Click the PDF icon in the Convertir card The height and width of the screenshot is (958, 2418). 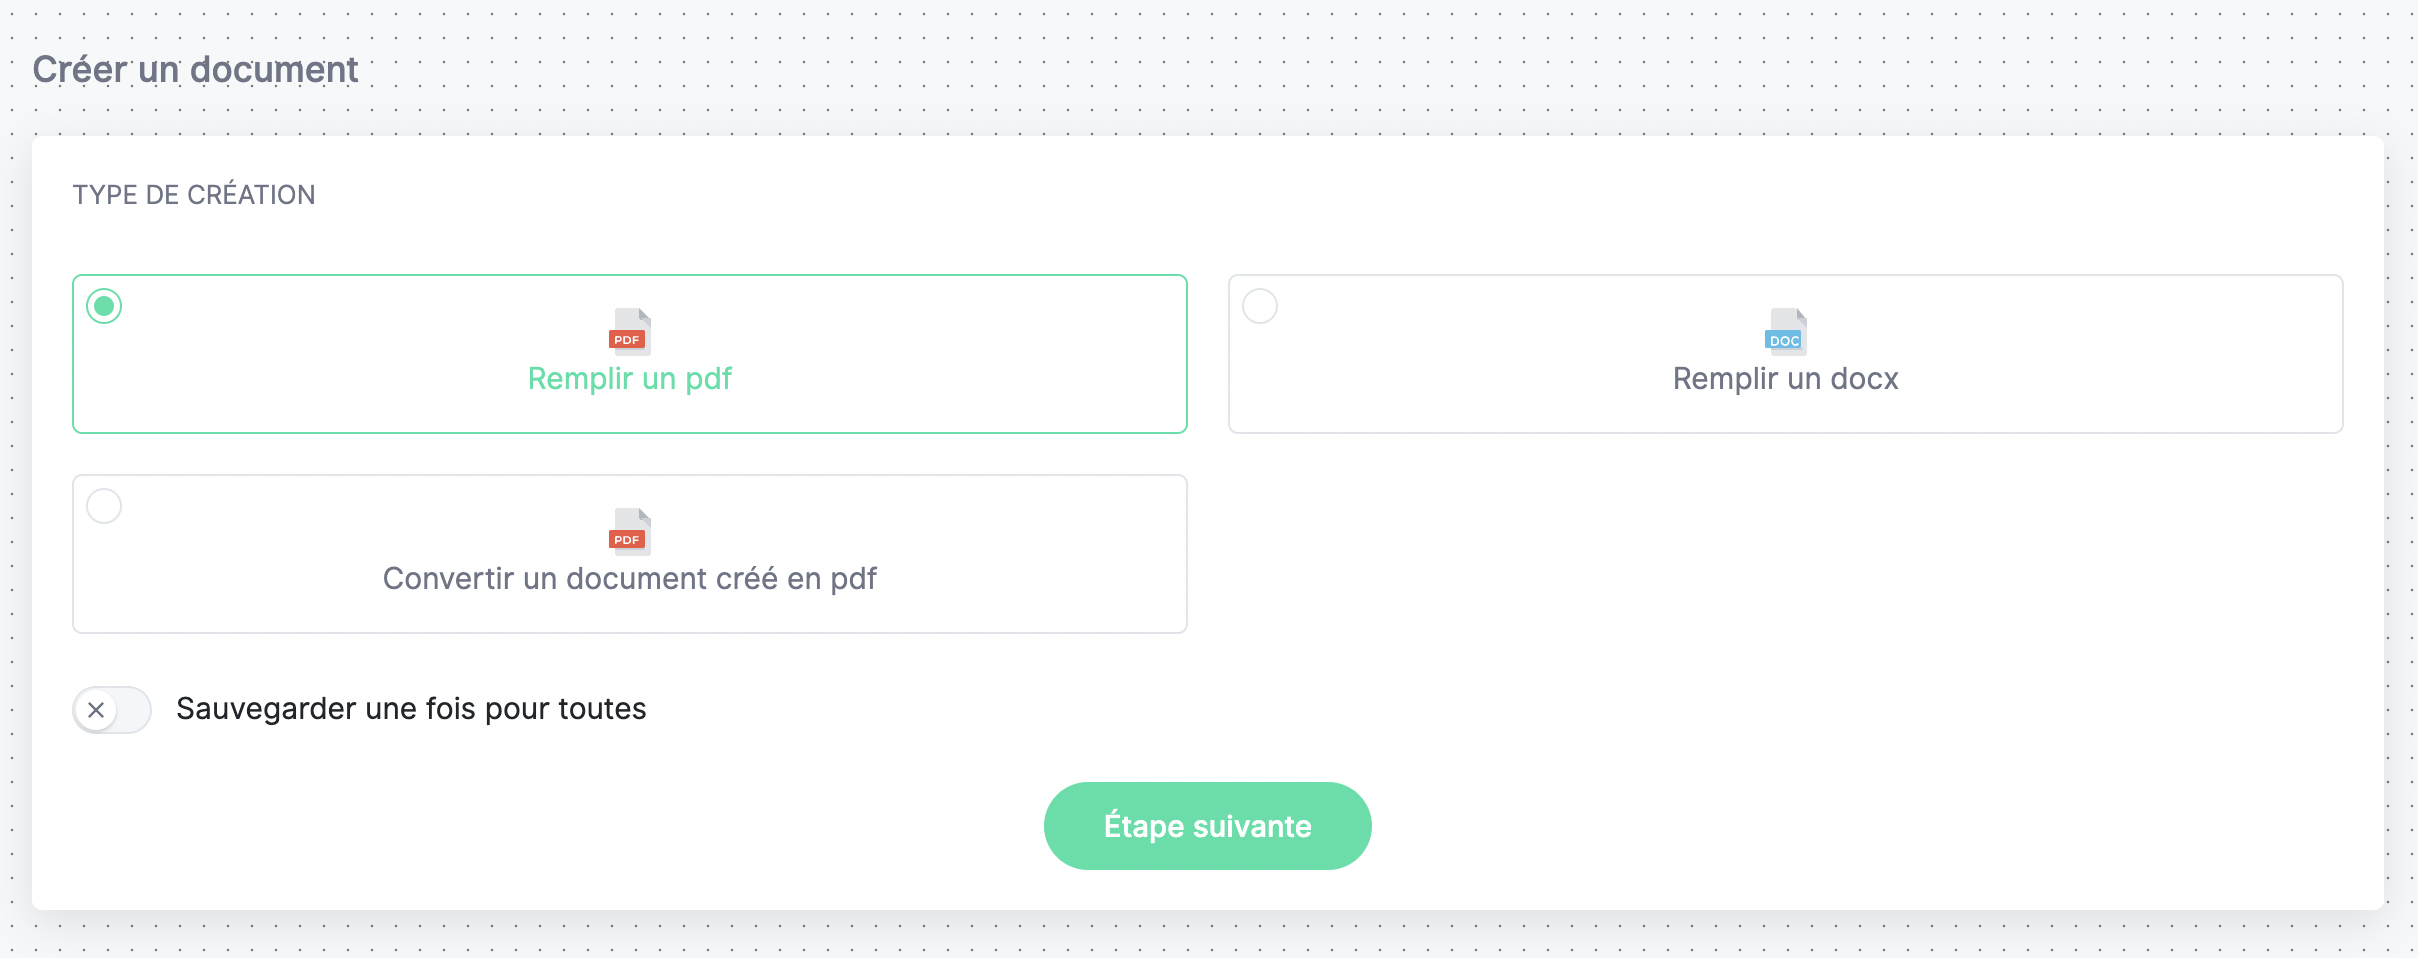630,531
